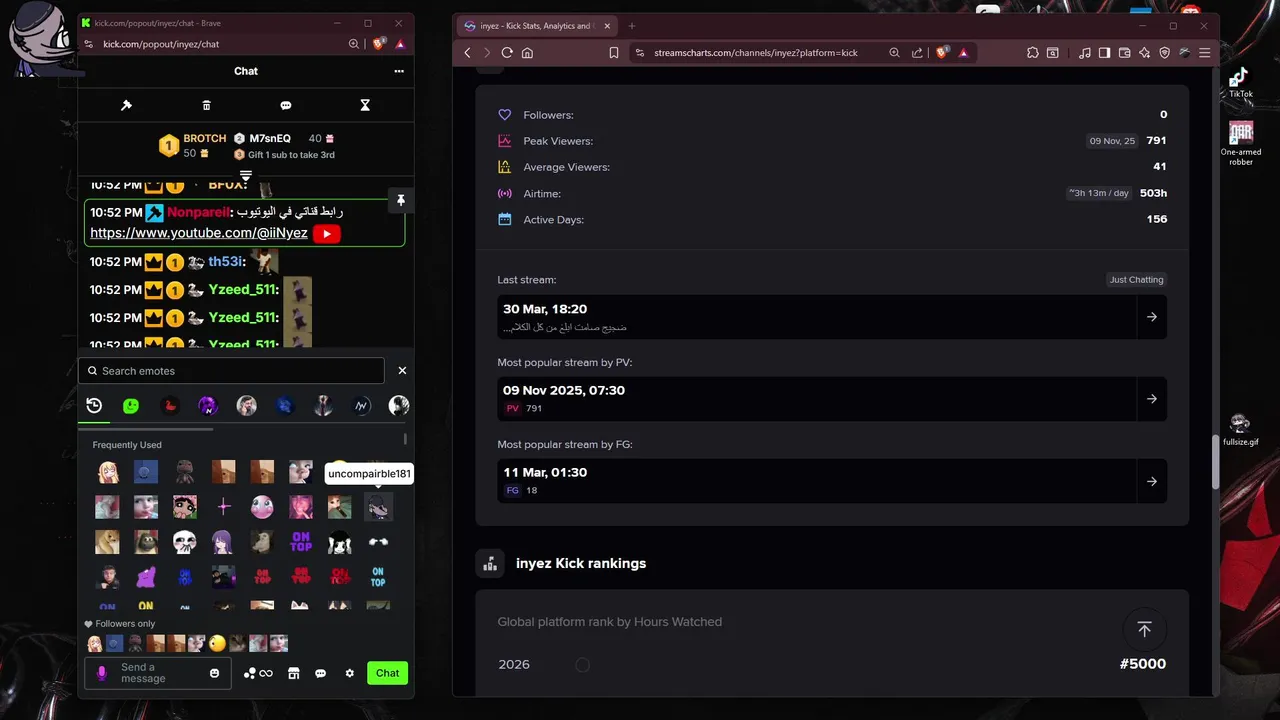Open the moderation hammer tool in chat

point(127,105)
